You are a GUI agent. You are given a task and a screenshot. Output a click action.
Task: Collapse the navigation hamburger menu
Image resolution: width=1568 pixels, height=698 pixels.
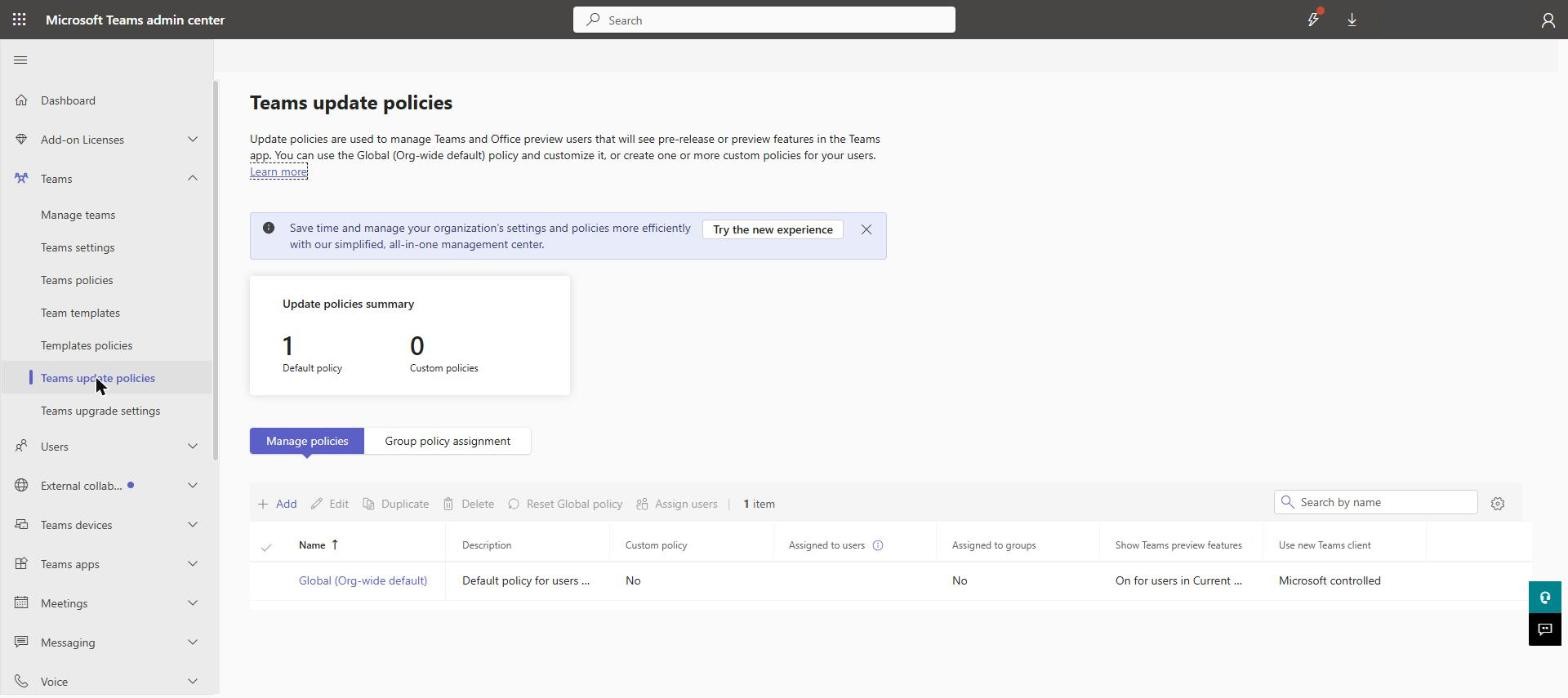pyautogui.click(x=20, y=60)
